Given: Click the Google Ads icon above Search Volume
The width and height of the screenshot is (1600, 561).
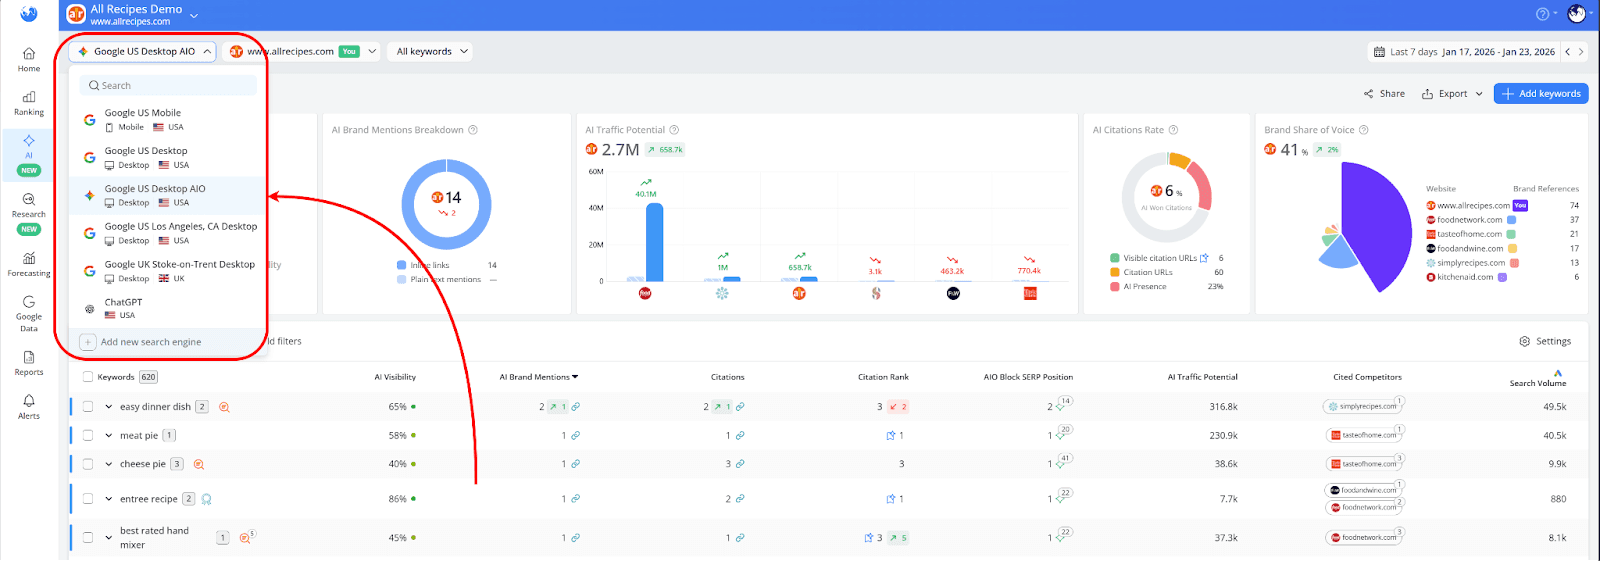Looking at the screenshot, I should click(x=1558, y=373).
